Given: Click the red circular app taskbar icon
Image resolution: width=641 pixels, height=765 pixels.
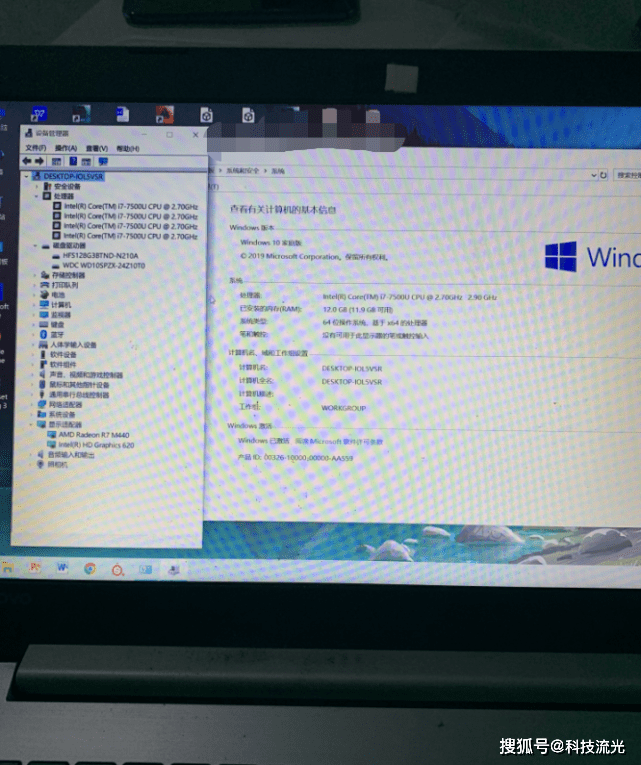Looking at the screenshot, I should pos(118,569).
